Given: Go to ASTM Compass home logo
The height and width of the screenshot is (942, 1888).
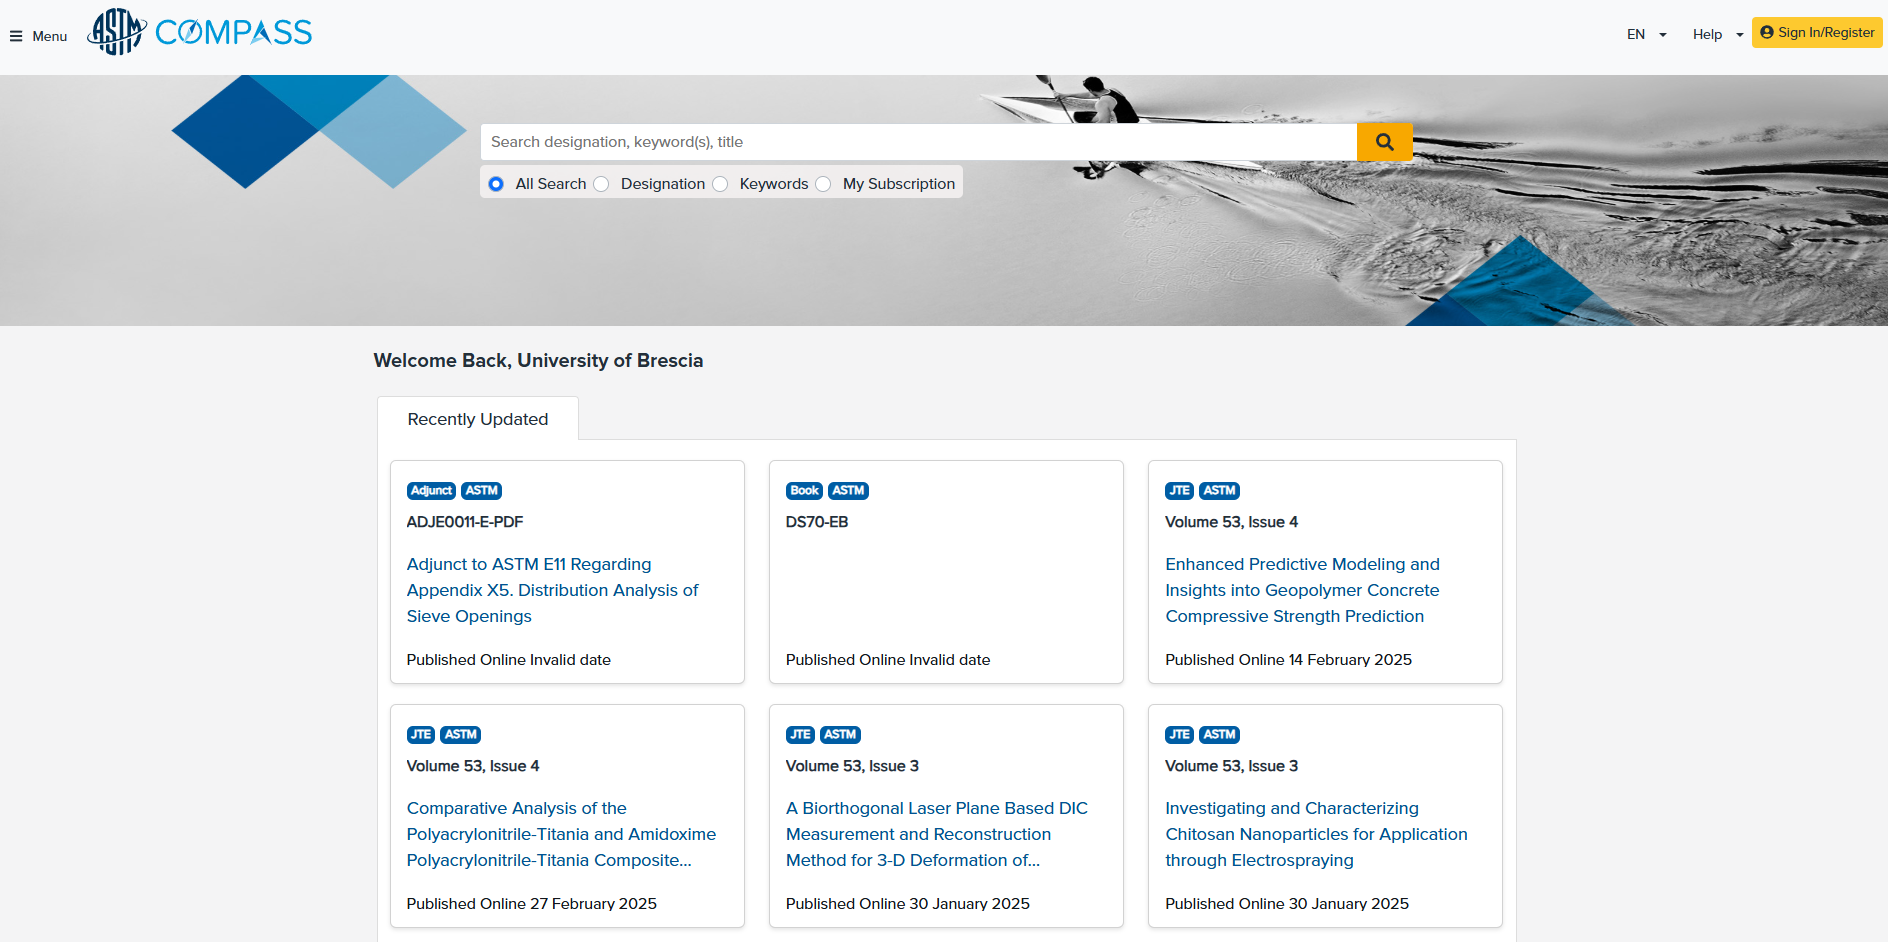Looking at the screenshot, I should tap(200, 32).
